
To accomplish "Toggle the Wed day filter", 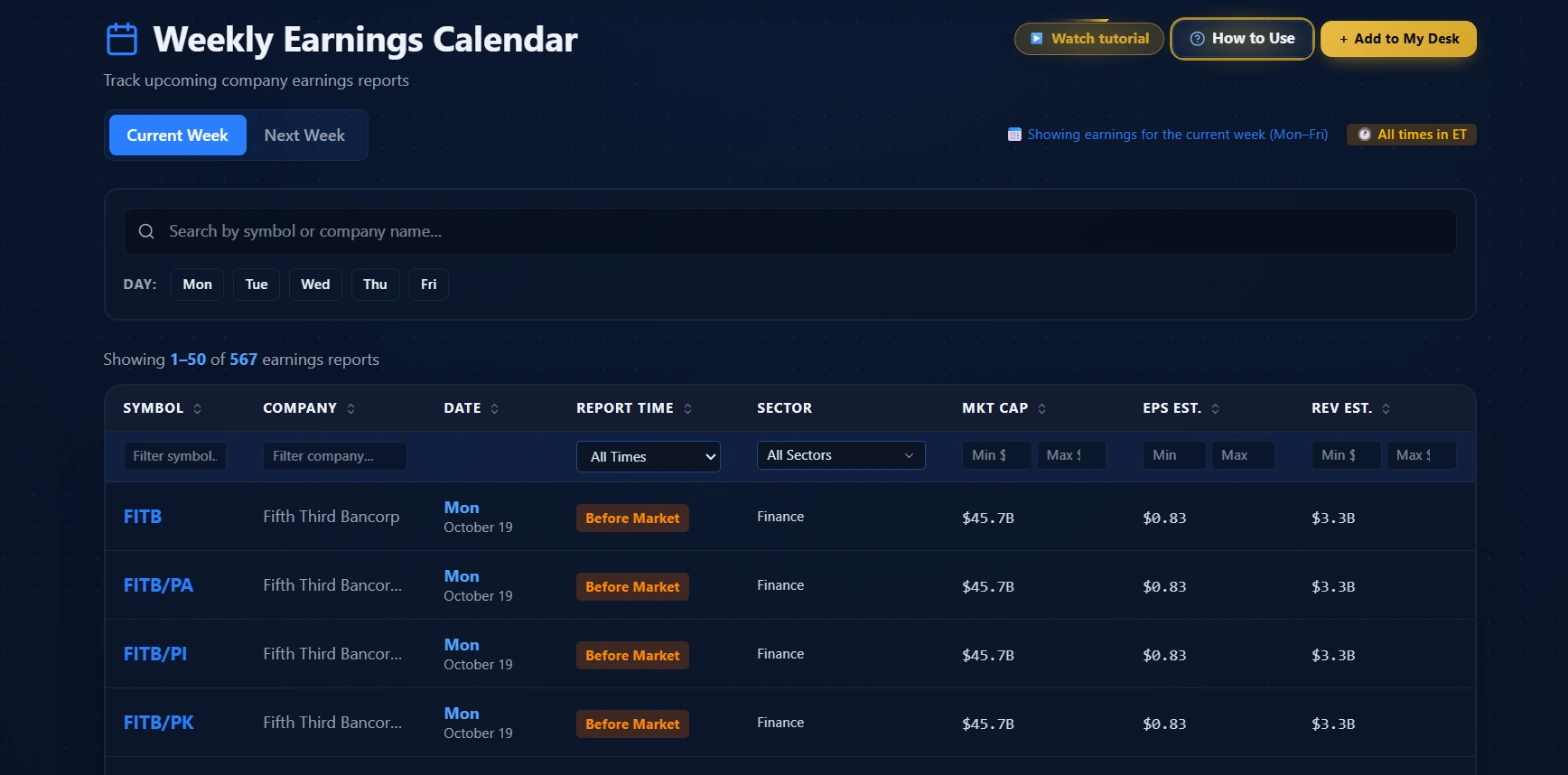I will tap(315, 284).
